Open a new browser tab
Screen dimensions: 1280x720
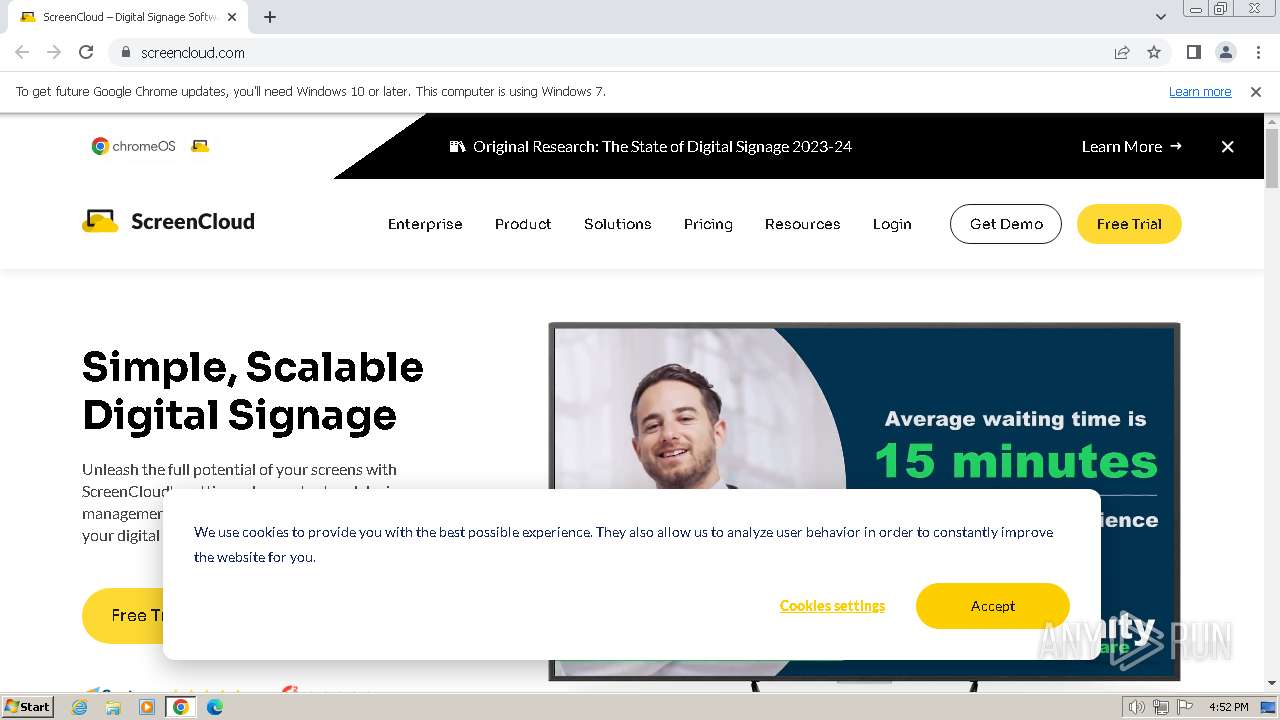pos(270,17)
